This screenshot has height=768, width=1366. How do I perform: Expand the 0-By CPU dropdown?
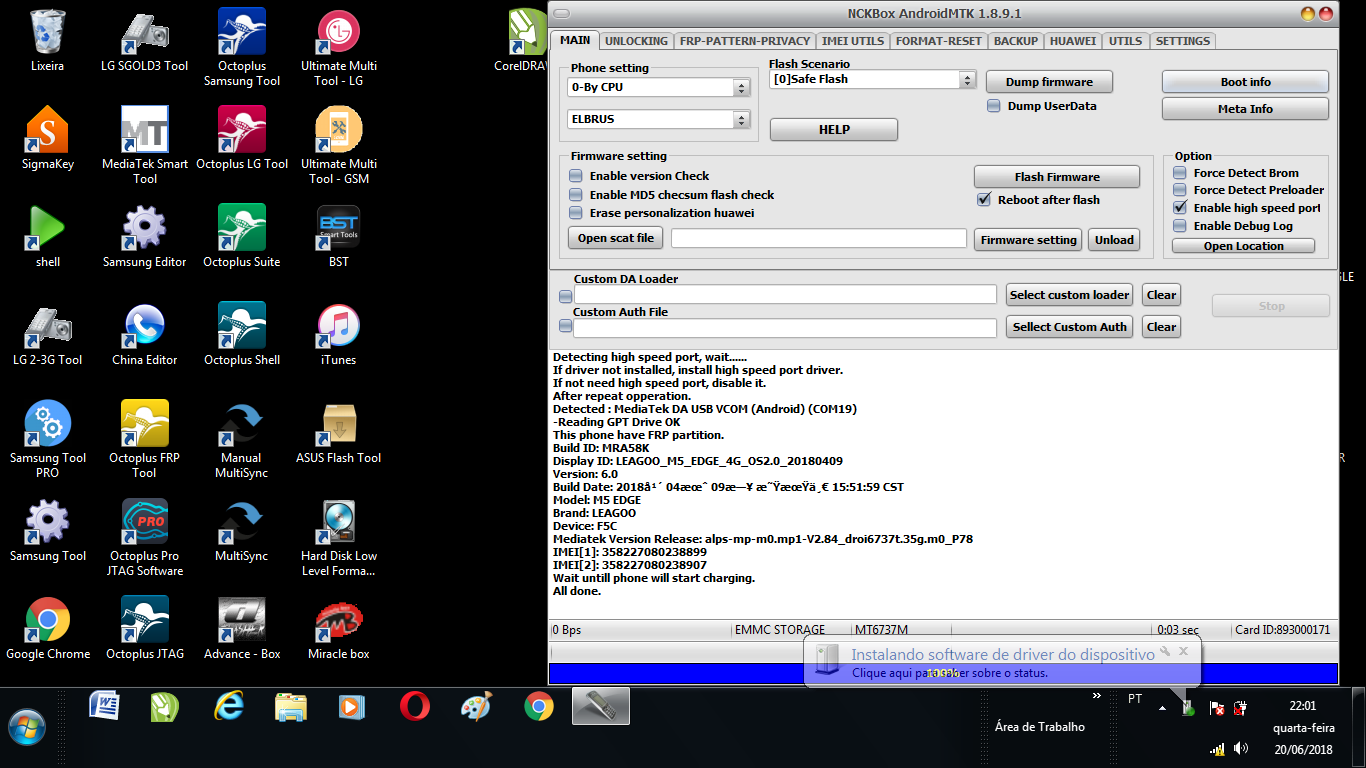pyautogui.click(x=742, y=88)
